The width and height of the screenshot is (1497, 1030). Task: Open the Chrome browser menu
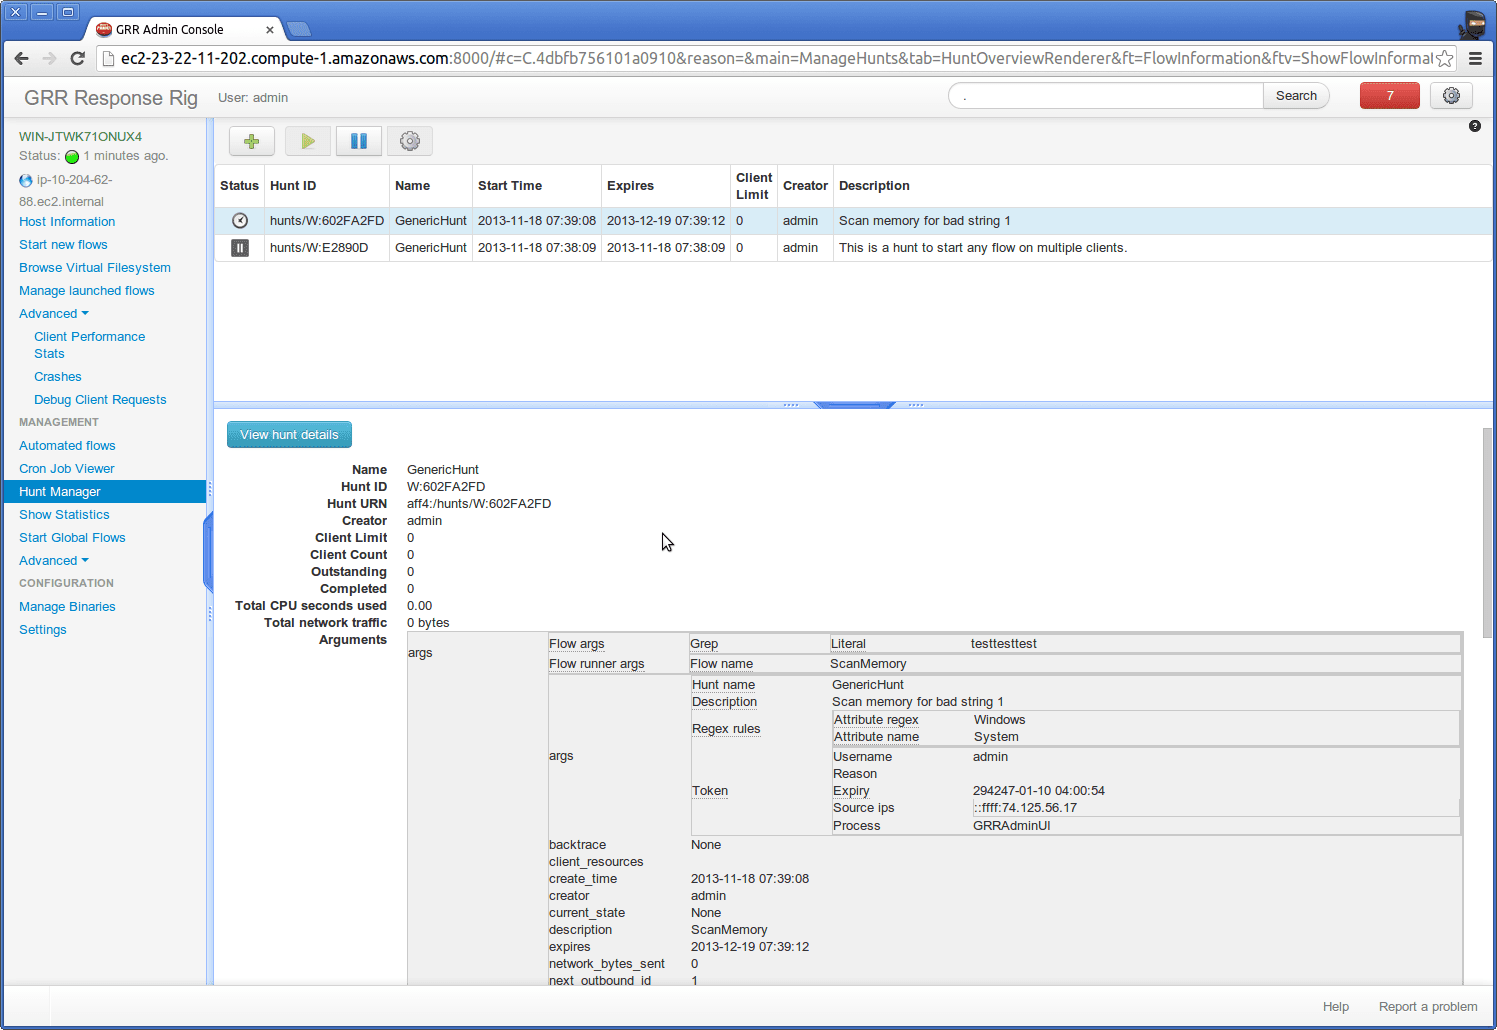click(1475, 59)
